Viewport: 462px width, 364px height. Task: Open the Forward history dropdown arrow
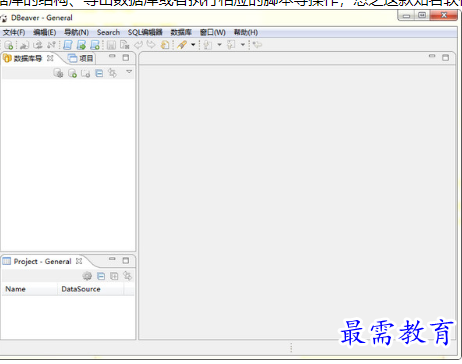(243, 45)
